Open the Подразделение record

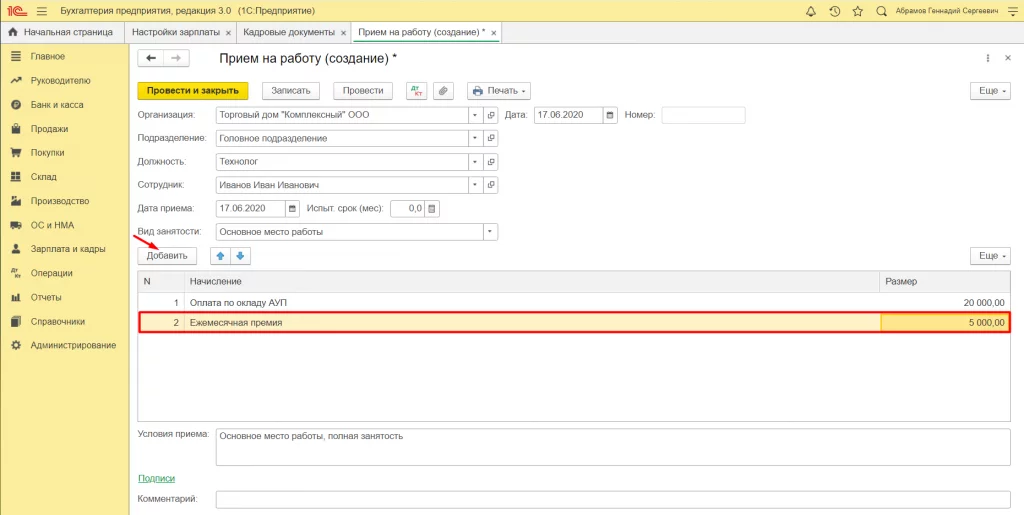point(490,138)
